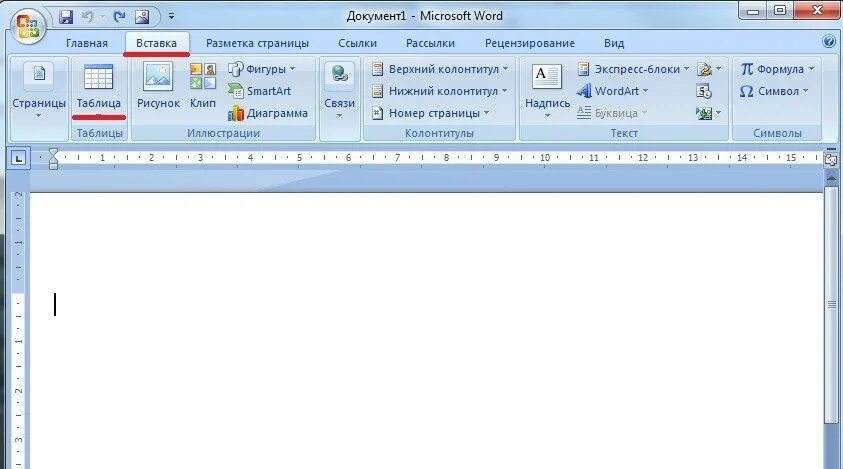843x469 pixels.
Task: Open Номер страницы dropdown
Action: 431,113
